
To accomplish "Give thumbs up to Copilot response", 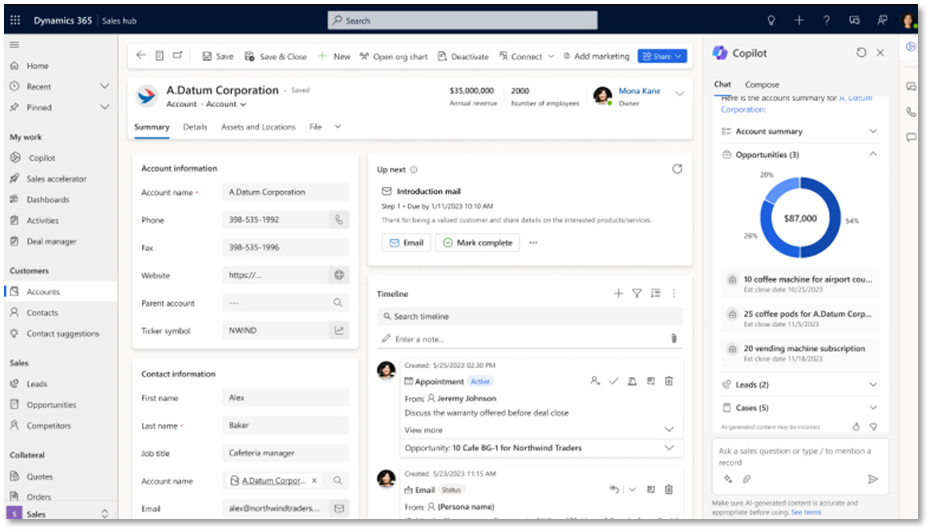I will pyautogui.click(x=856, y=426).
